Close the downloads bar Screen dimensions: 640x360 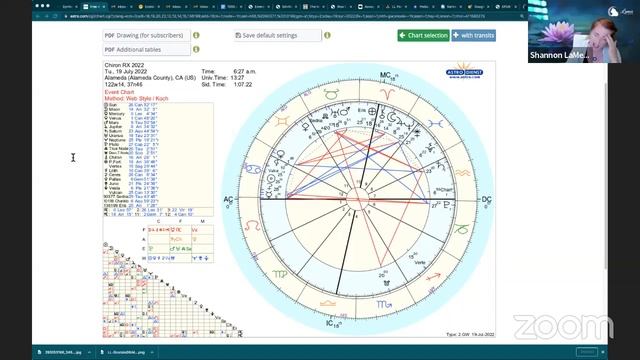[x=602, y=352]
